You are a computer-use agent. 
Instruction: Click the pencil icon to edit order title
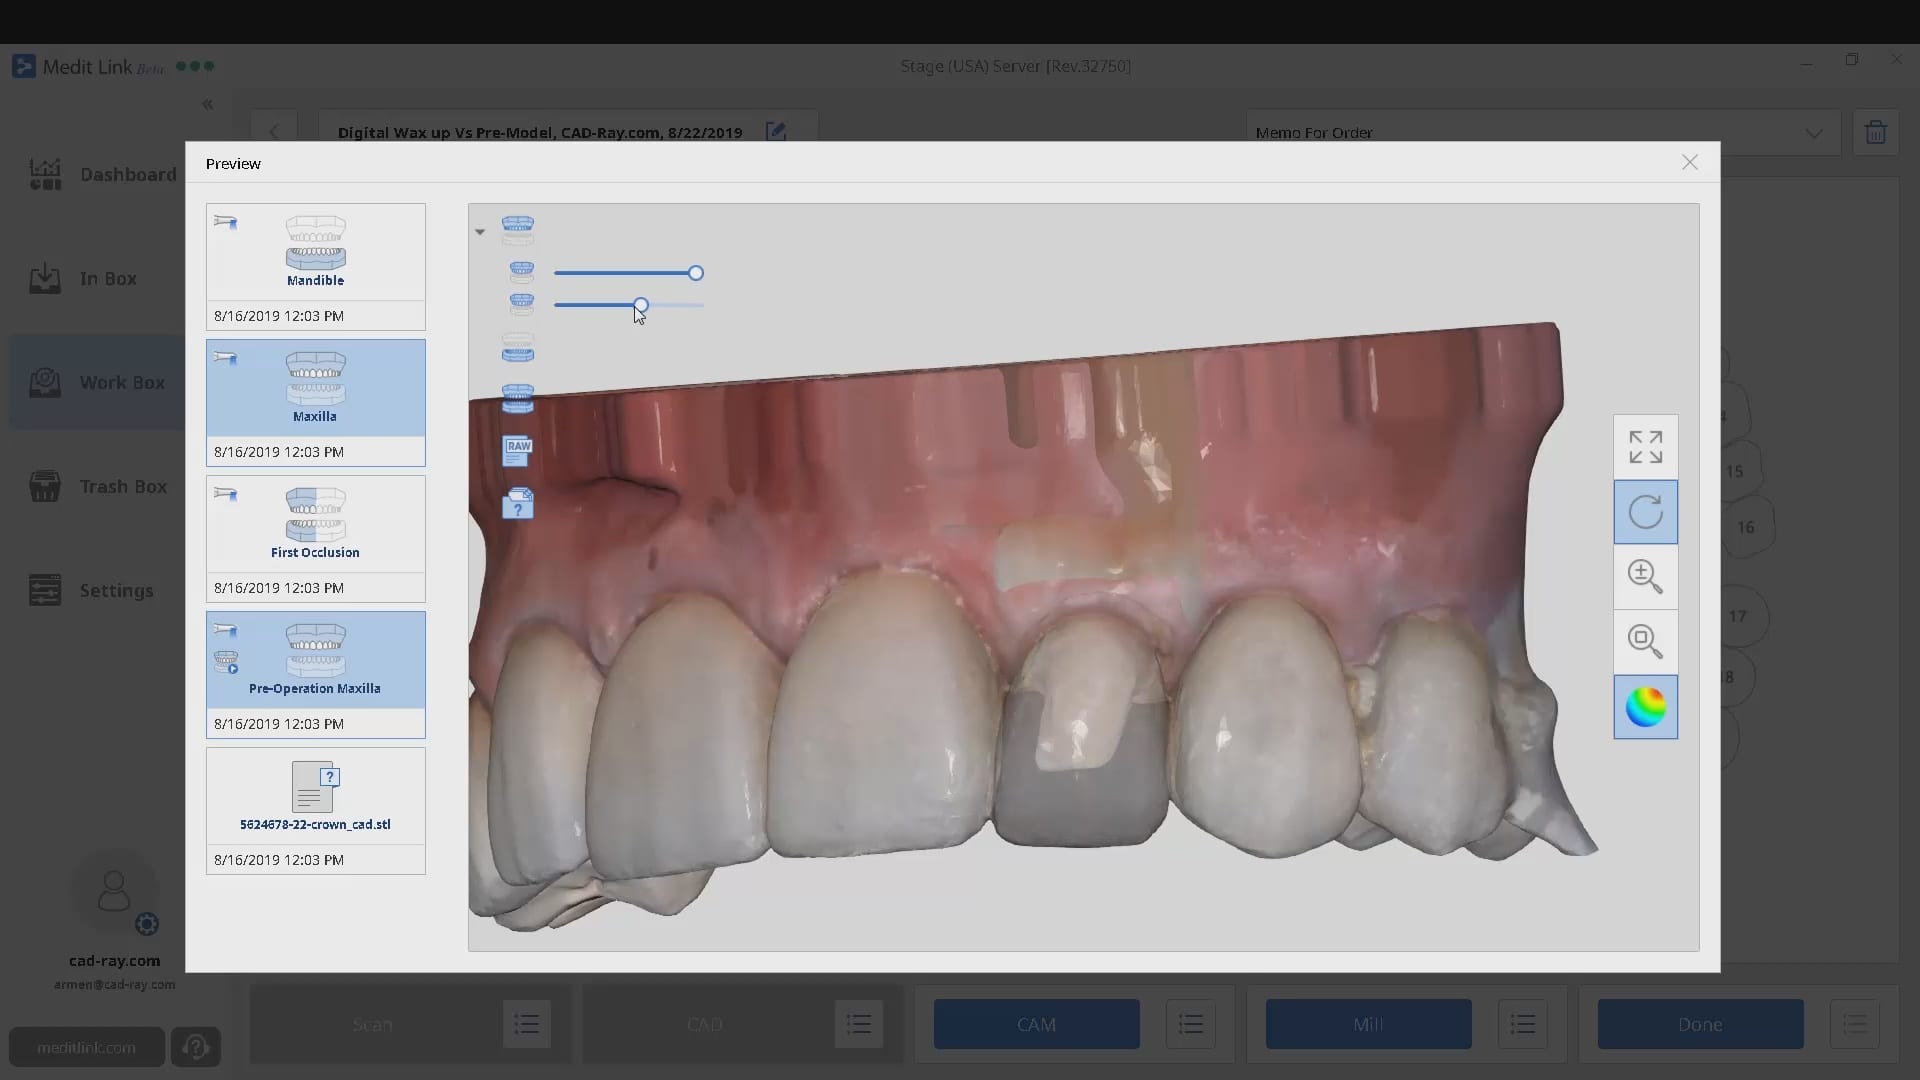pyautogui.click(x=777, y=131)
